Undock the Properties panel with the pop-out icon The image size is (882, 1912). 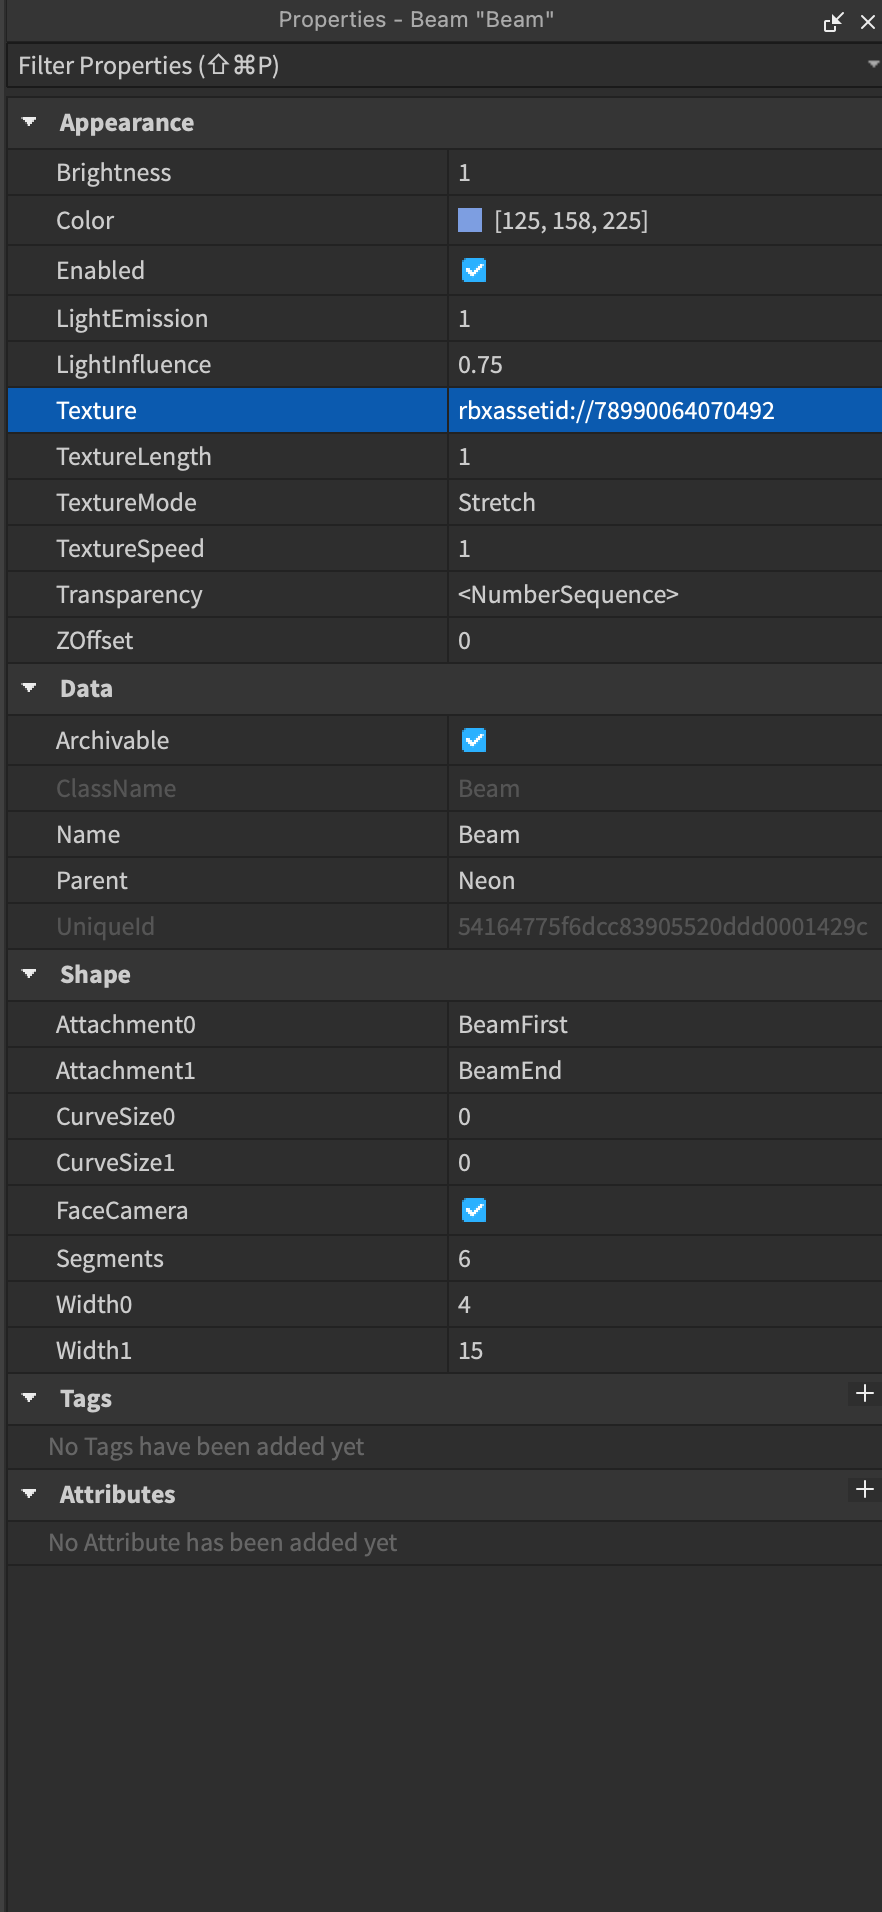click(x=834, y=21)
